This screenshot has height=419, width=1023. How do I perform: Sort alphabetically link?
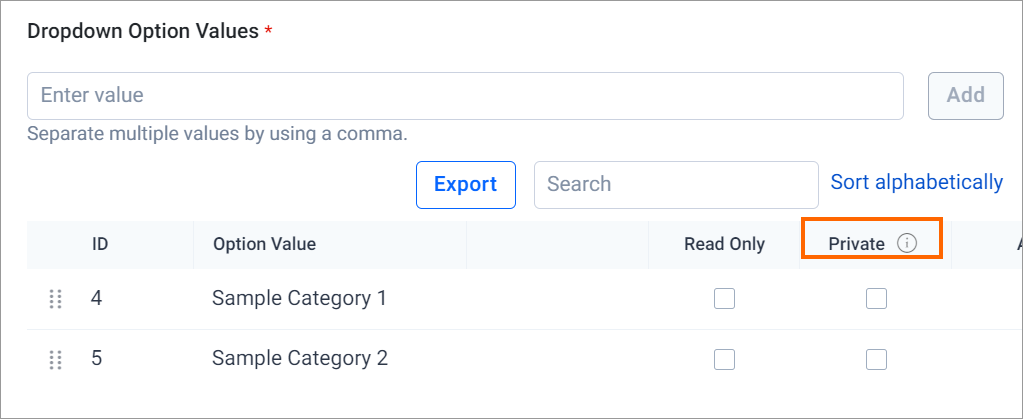[x=917, y=182]
